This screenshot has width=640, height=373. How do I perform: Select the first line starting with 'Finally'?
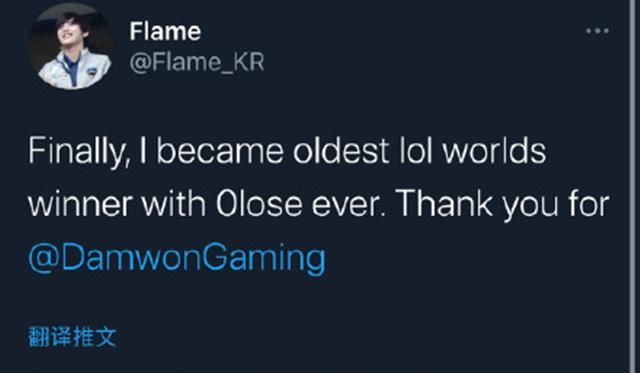click(x=287, y=152)
